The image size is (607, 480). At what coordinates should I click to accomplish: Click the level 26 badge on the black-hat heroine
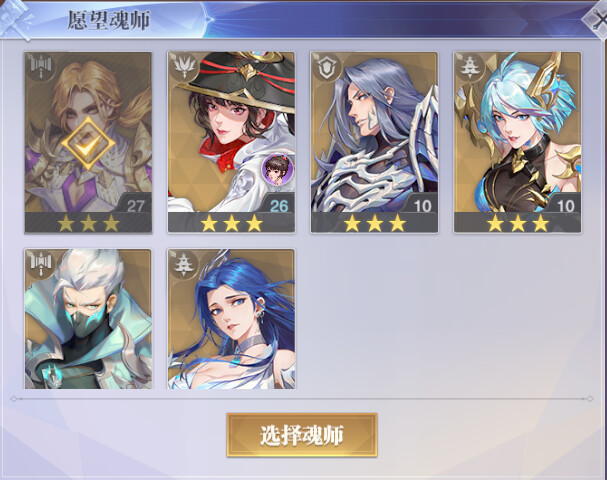279,205
